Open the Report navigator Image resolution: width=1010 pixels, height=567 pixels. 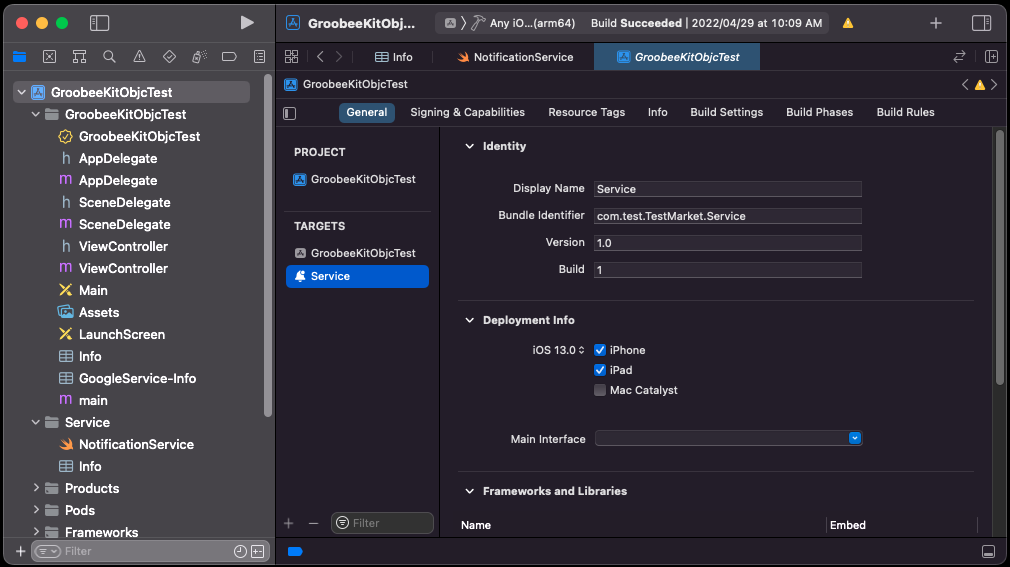(260, 57)
